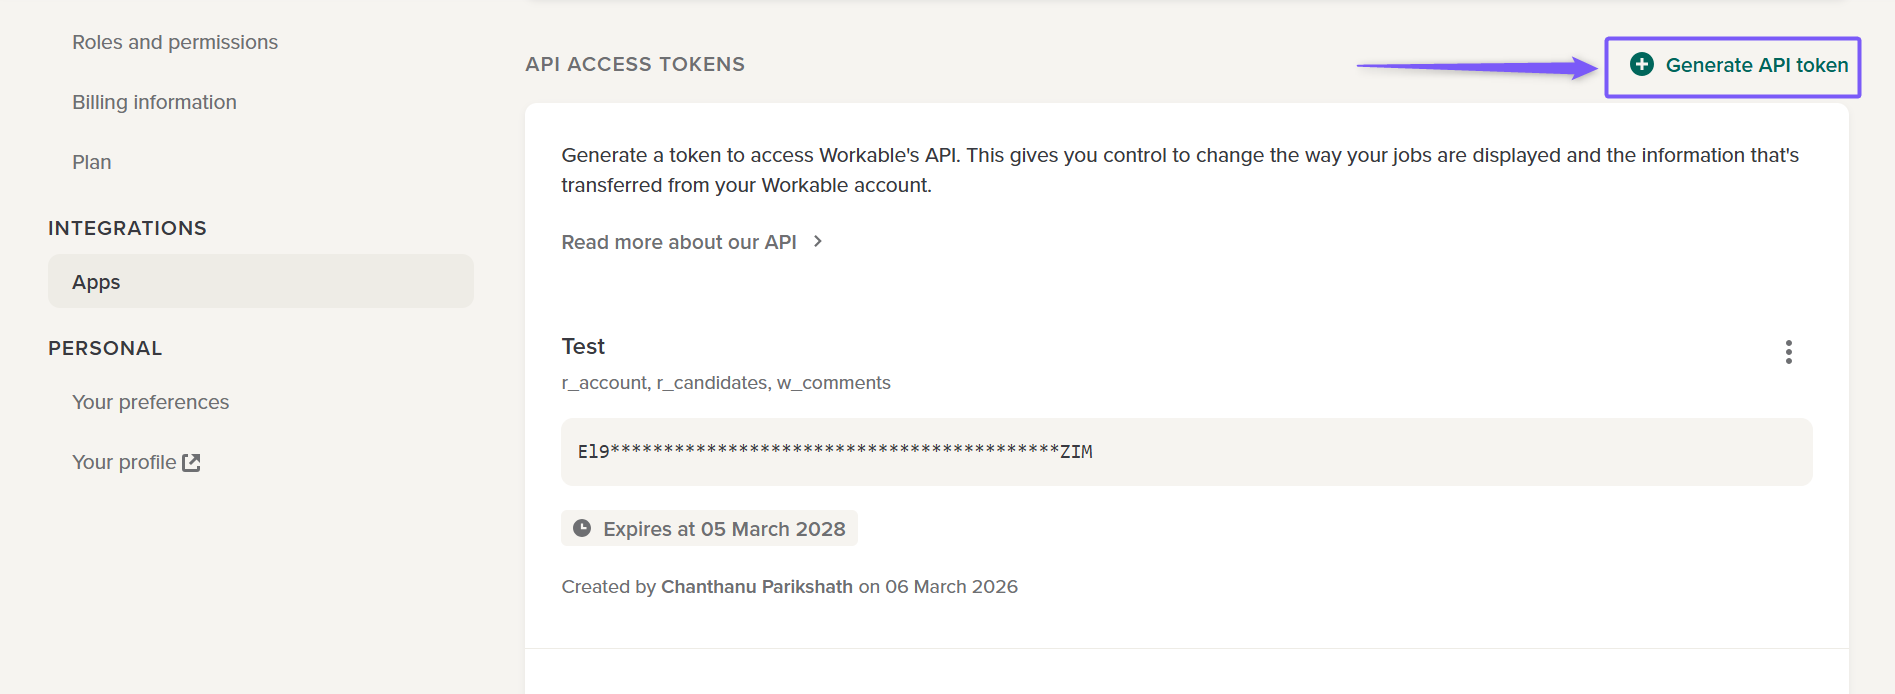Open the Read more about our API link
This screenshot has height=694, width=1895.
click(x=679, y=242)
